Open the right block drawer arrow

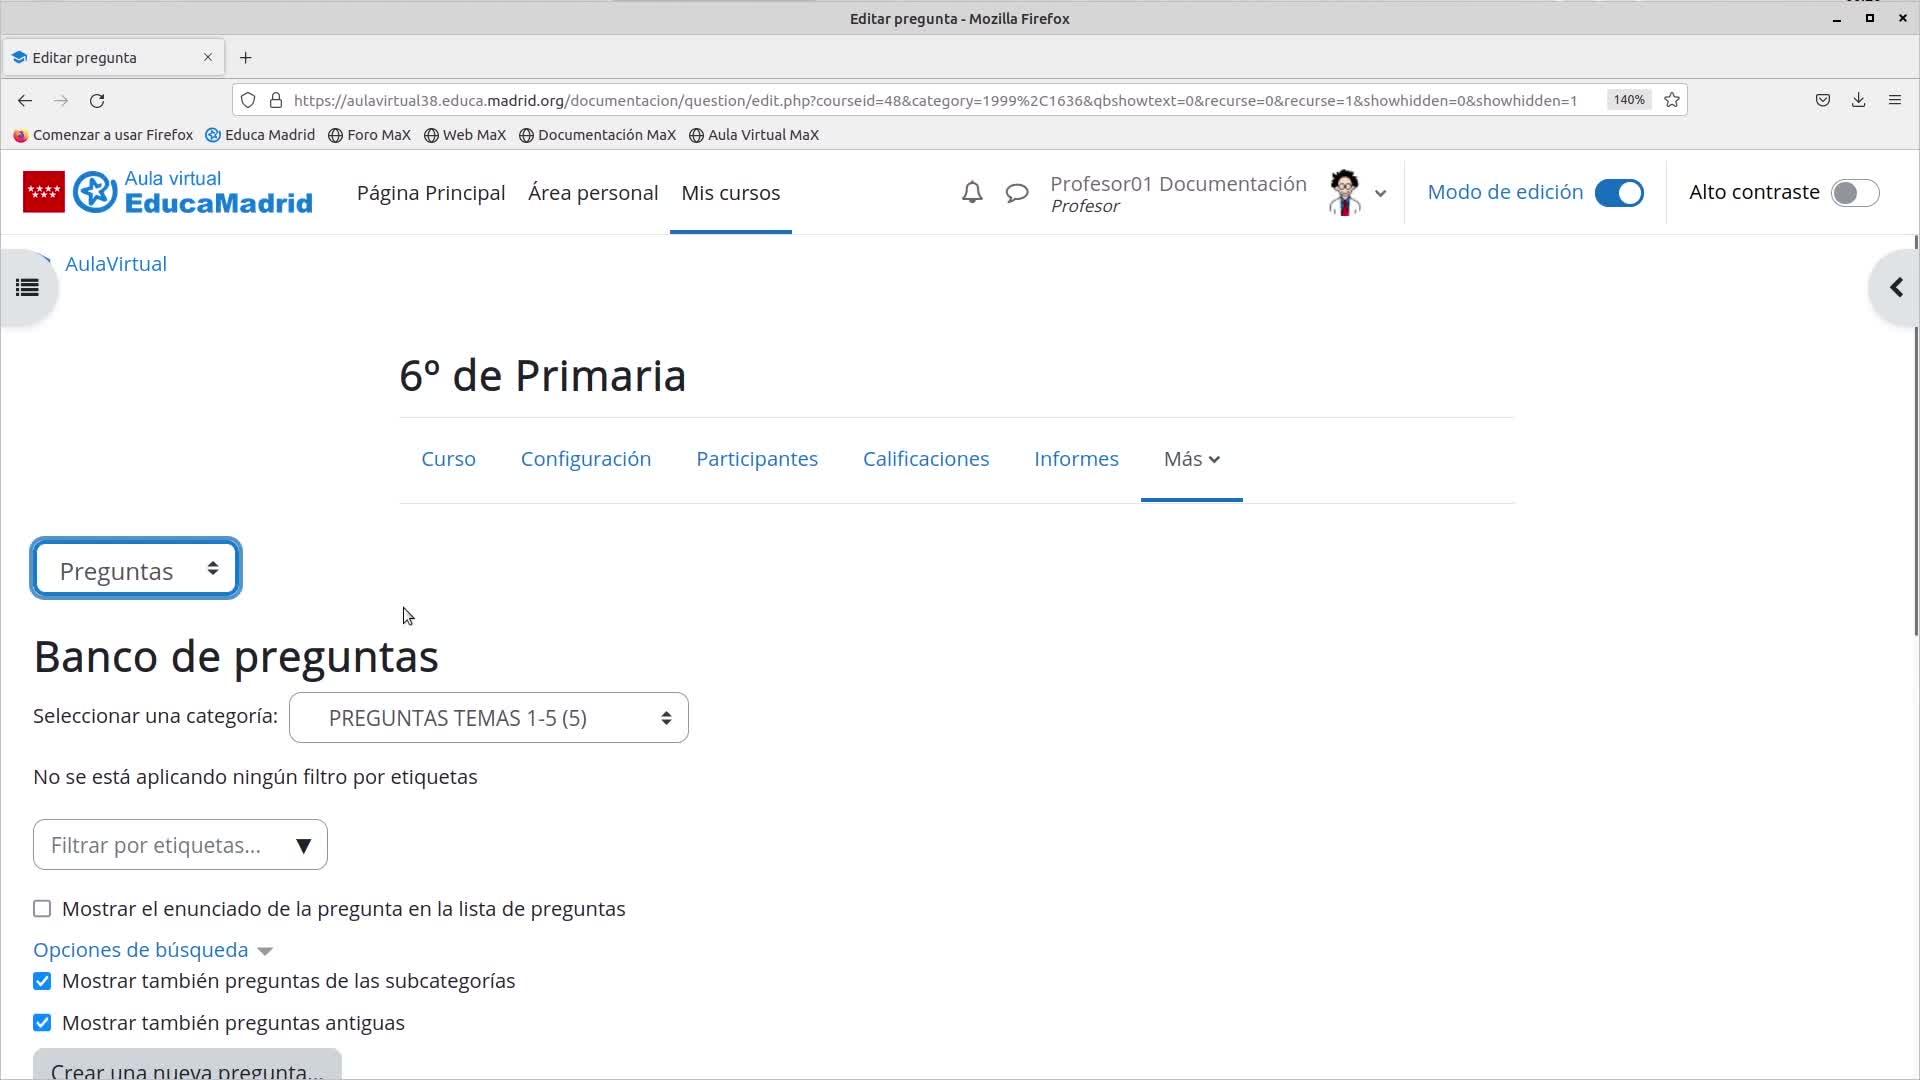(1895, 288)
